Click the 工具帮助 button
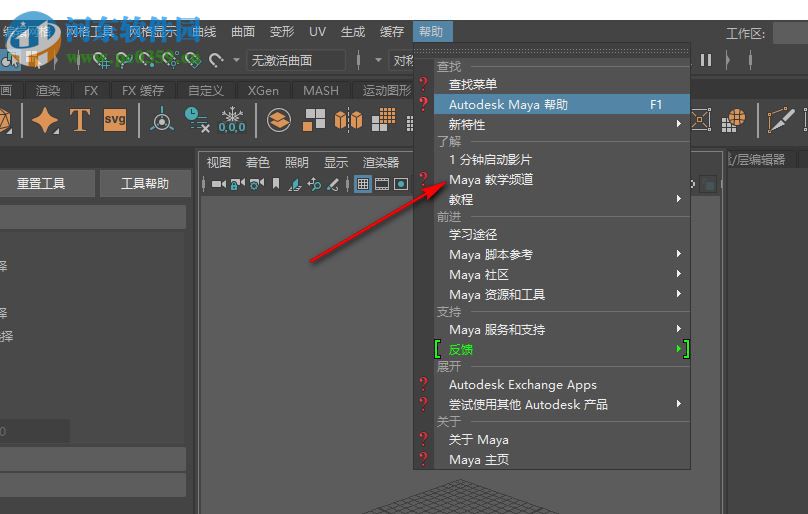 point(145,184)
